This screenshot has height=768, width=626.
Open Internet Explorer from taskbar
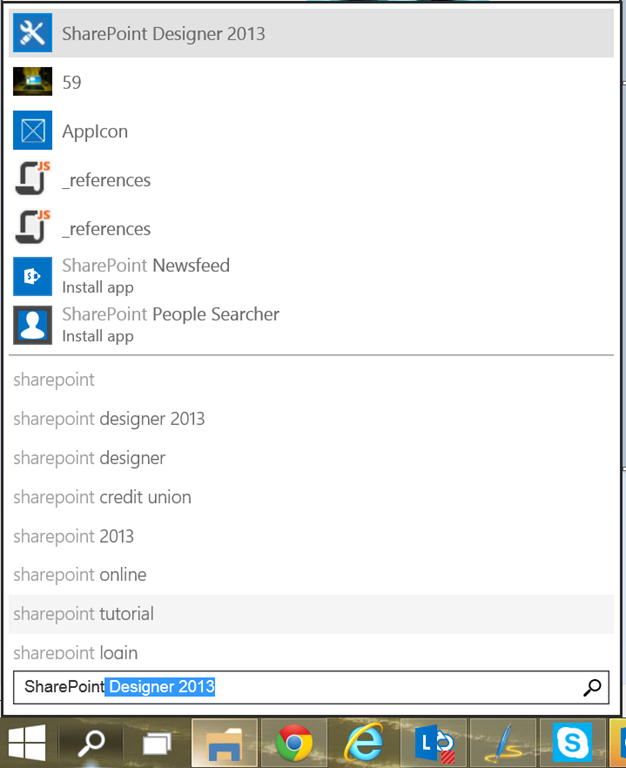[363, 743]
